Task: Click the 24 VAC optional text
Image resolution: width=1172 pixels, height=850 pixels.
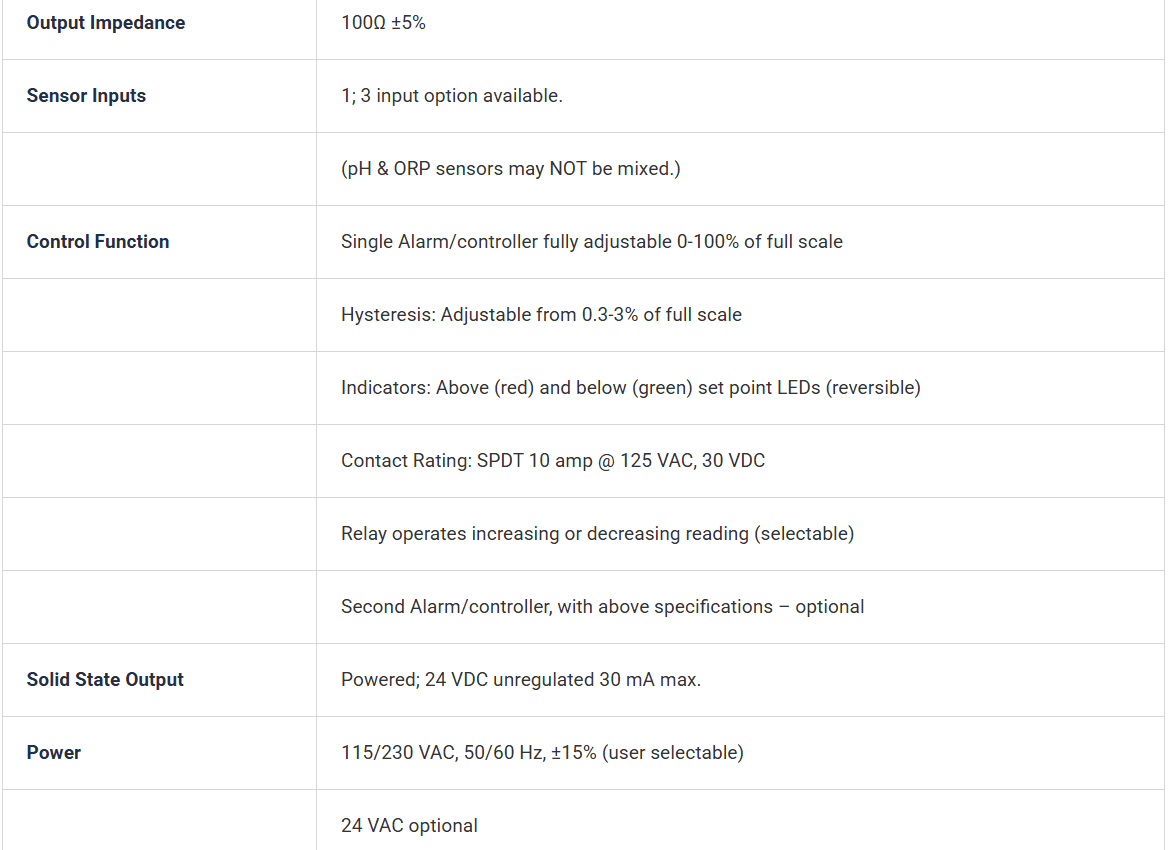Action: 409,825
